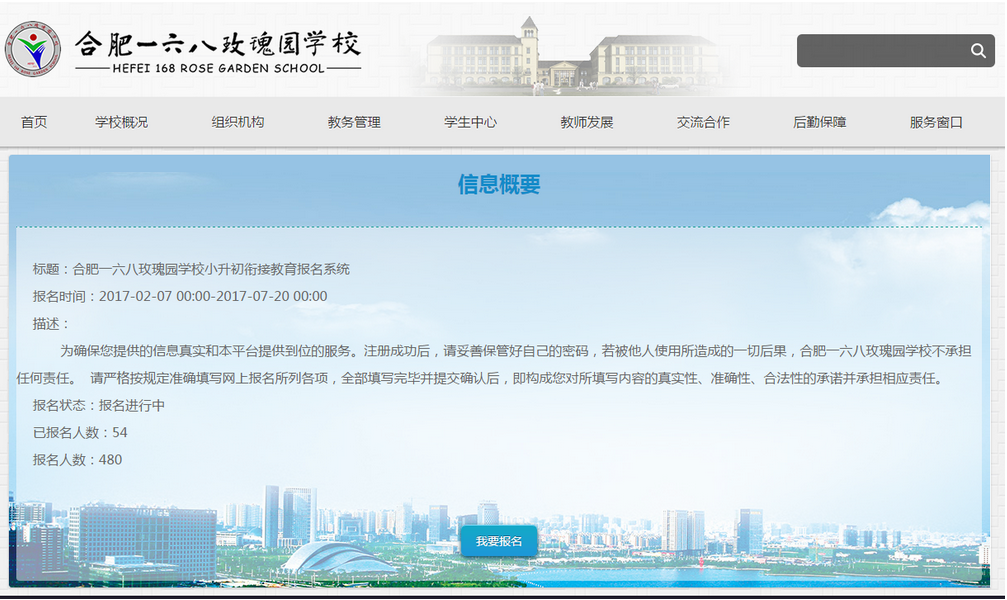This screenshot has height=600, width=1007.
Task: Click the 报名状态 status line
Action: pyautogui.click(x=99, y=405)
